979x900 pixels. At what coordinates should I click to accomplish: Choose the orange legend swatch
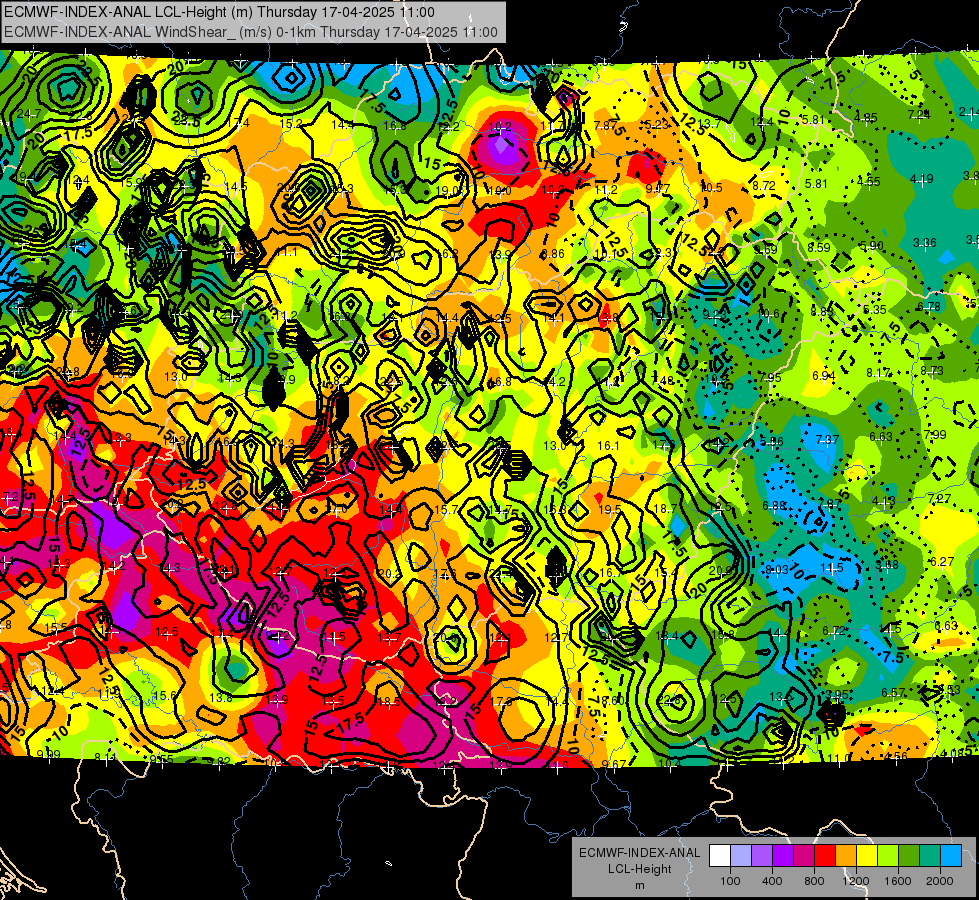click(x=846, y=856)
